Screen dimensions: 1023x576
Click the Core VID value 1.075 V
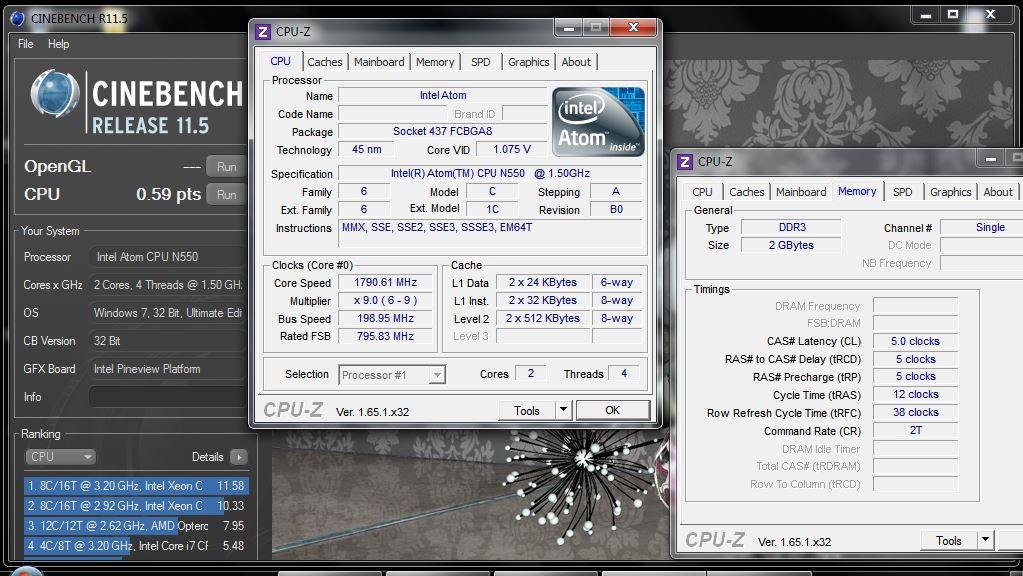click(x=512, y=149)
